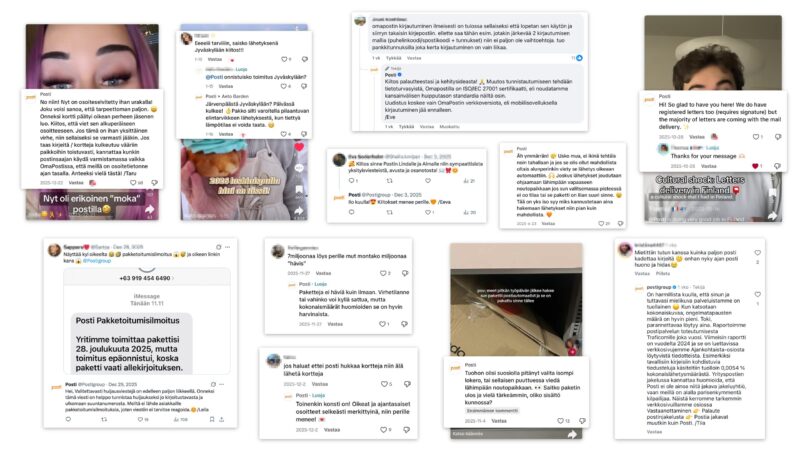Click share arrow on the cupcake video
800x450 pixels.
click(x=299, y=210)
